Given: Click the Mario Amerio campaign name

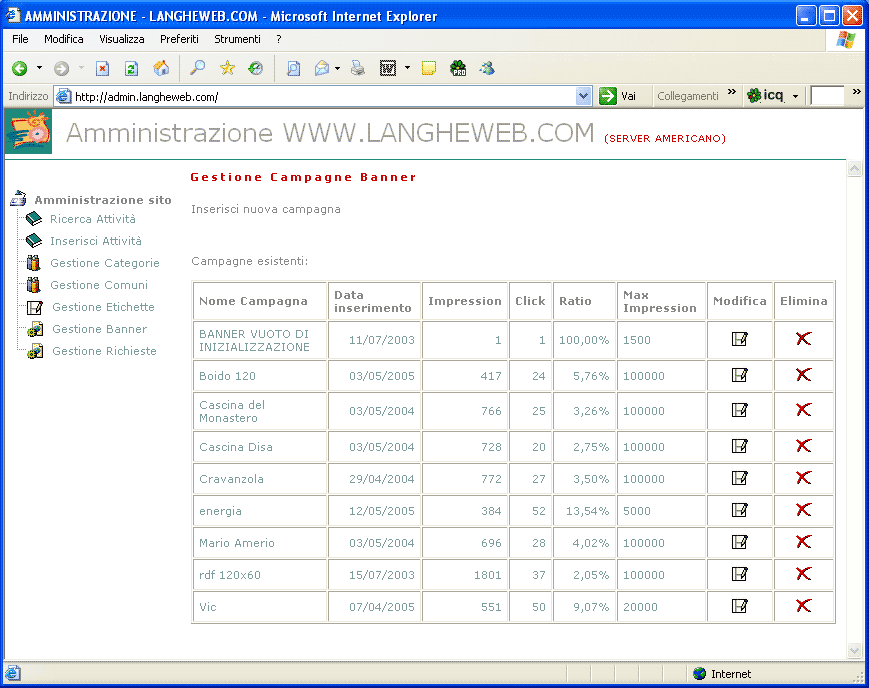Looking at the screenshot, I should [237, 543].
